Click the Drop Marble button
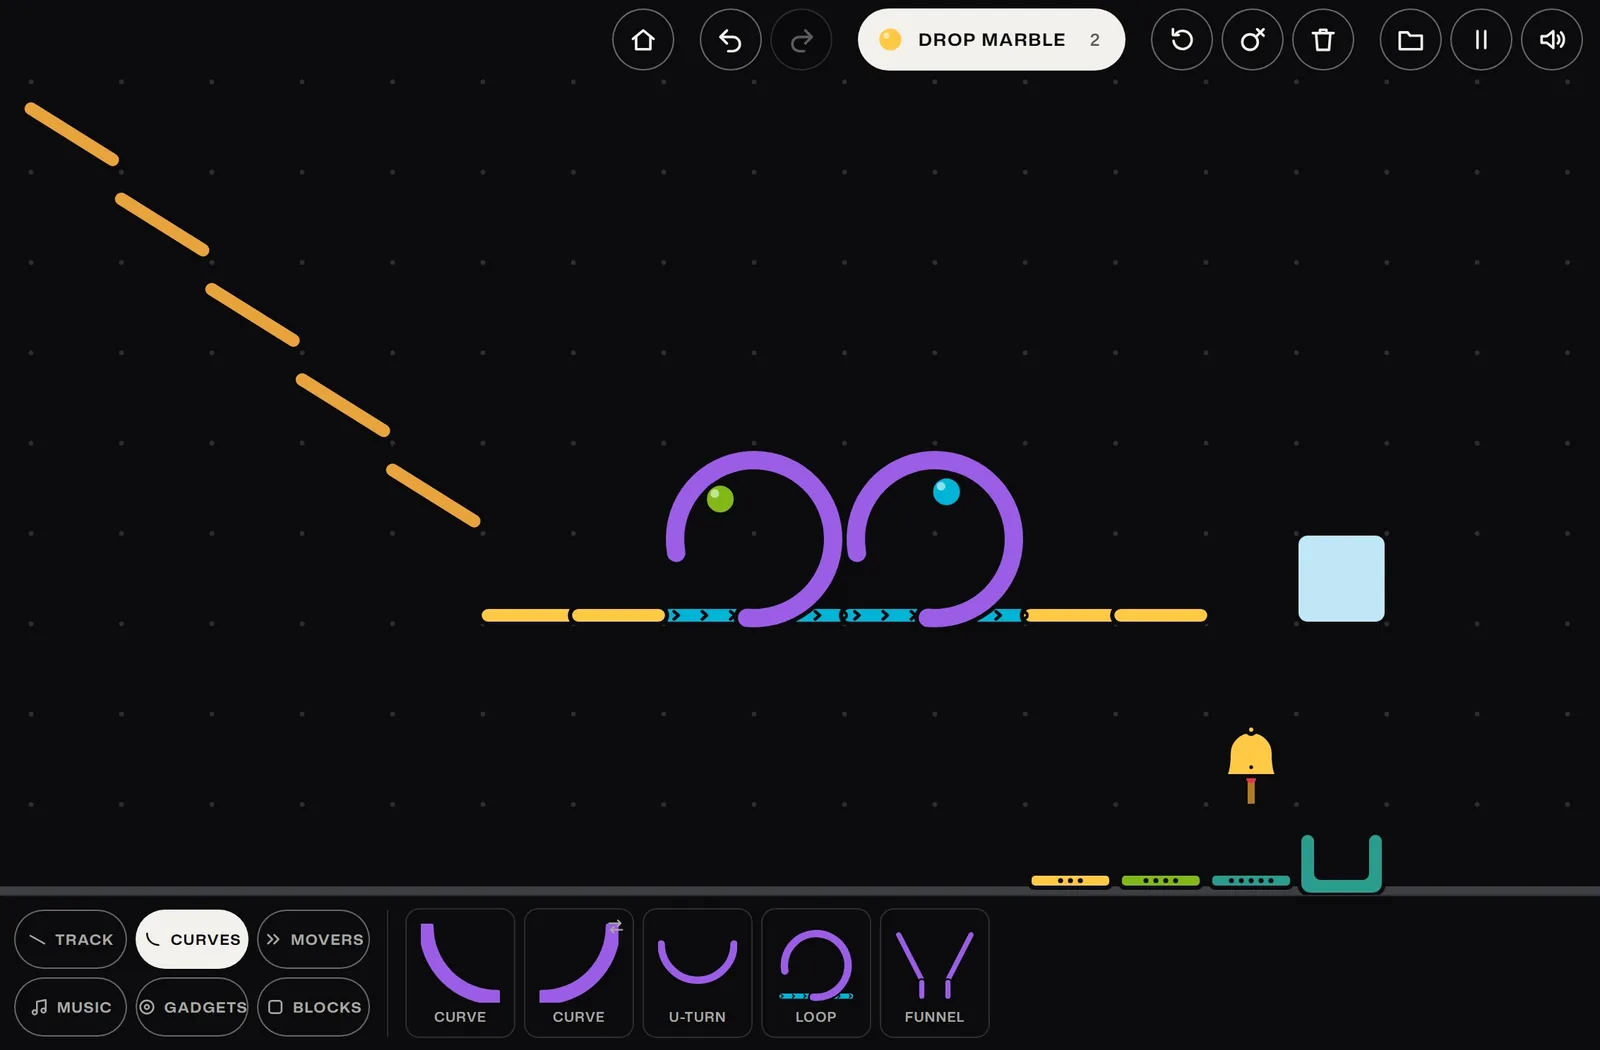Image resolution: width=1600 pixels, height=1050 pixels. tap(991, 40)
